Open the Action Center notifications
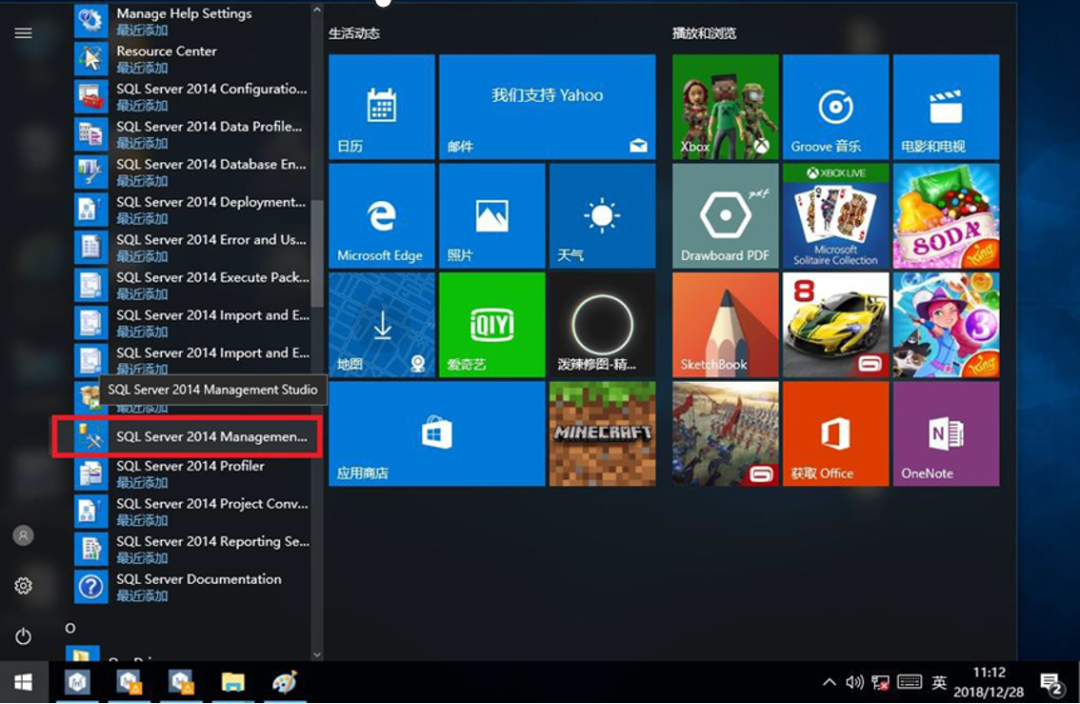 (1051, 683)
